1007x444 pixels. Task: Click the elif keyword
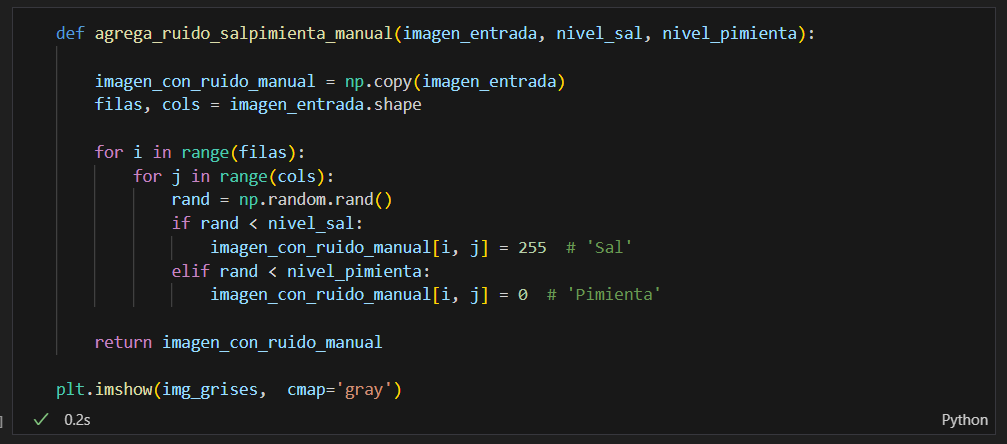point(190,271)
